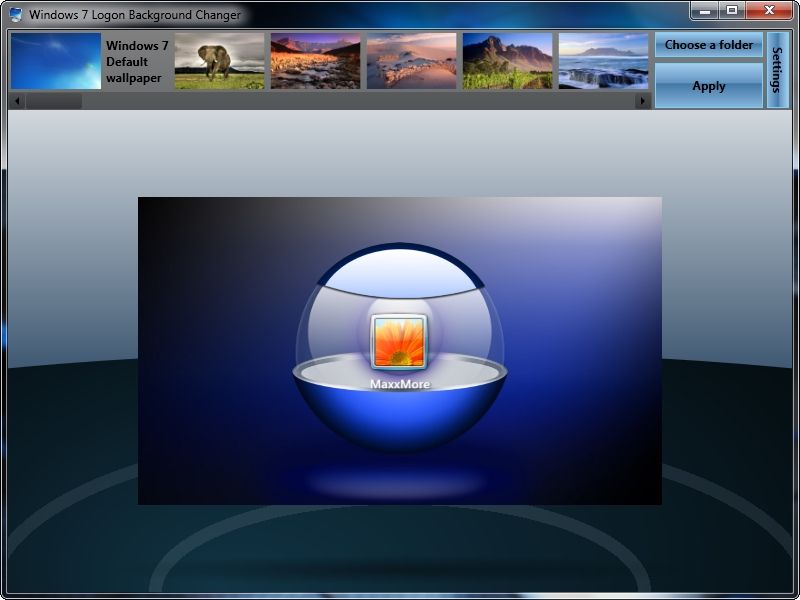
Task: Click the Choose a folder button
Action: click(x=709, y=45)
